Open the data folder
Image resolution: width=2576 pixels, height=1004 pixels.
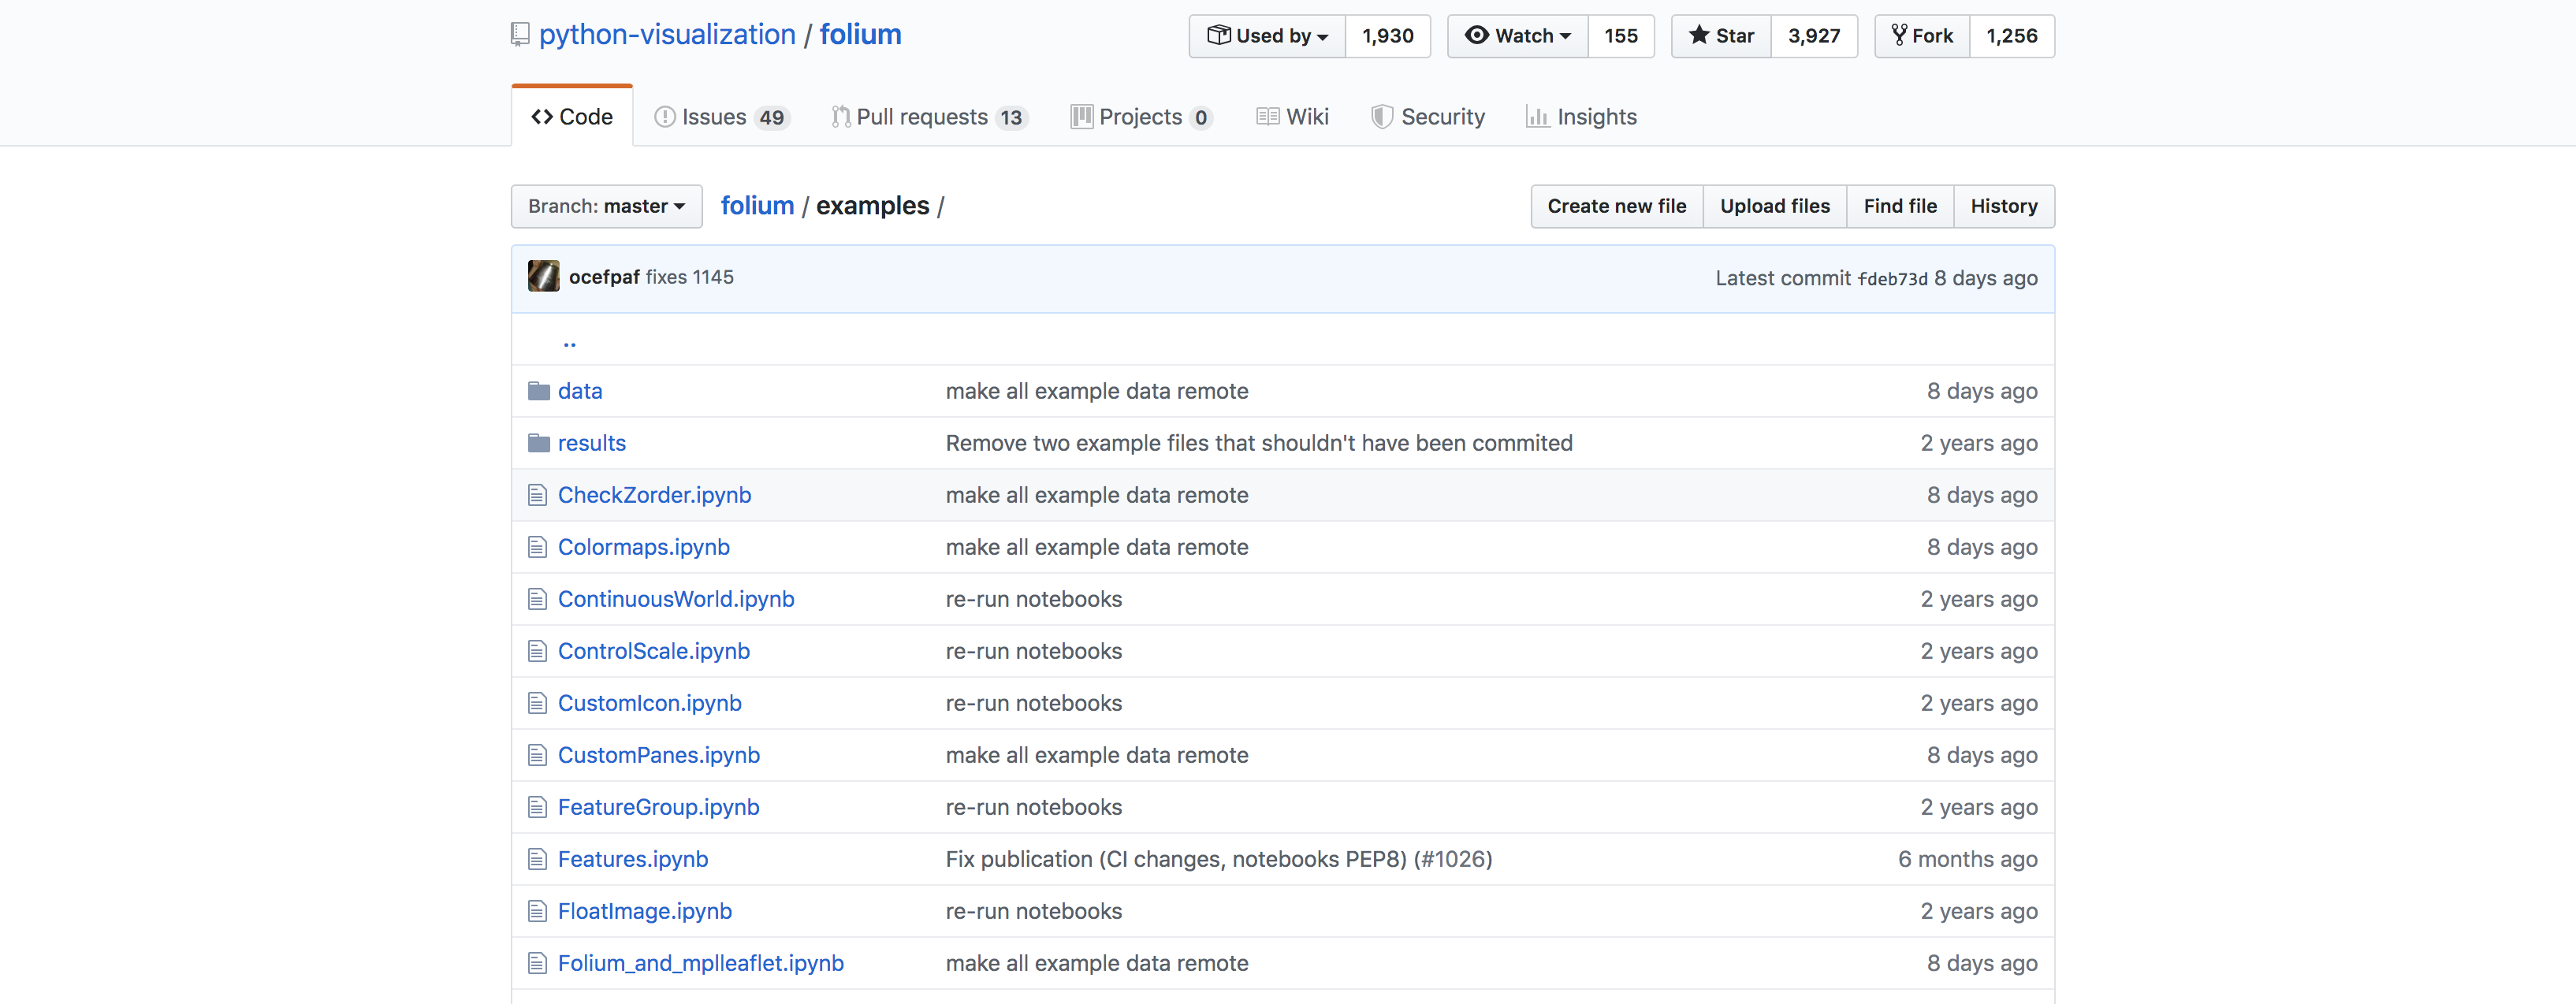[580, 391]
